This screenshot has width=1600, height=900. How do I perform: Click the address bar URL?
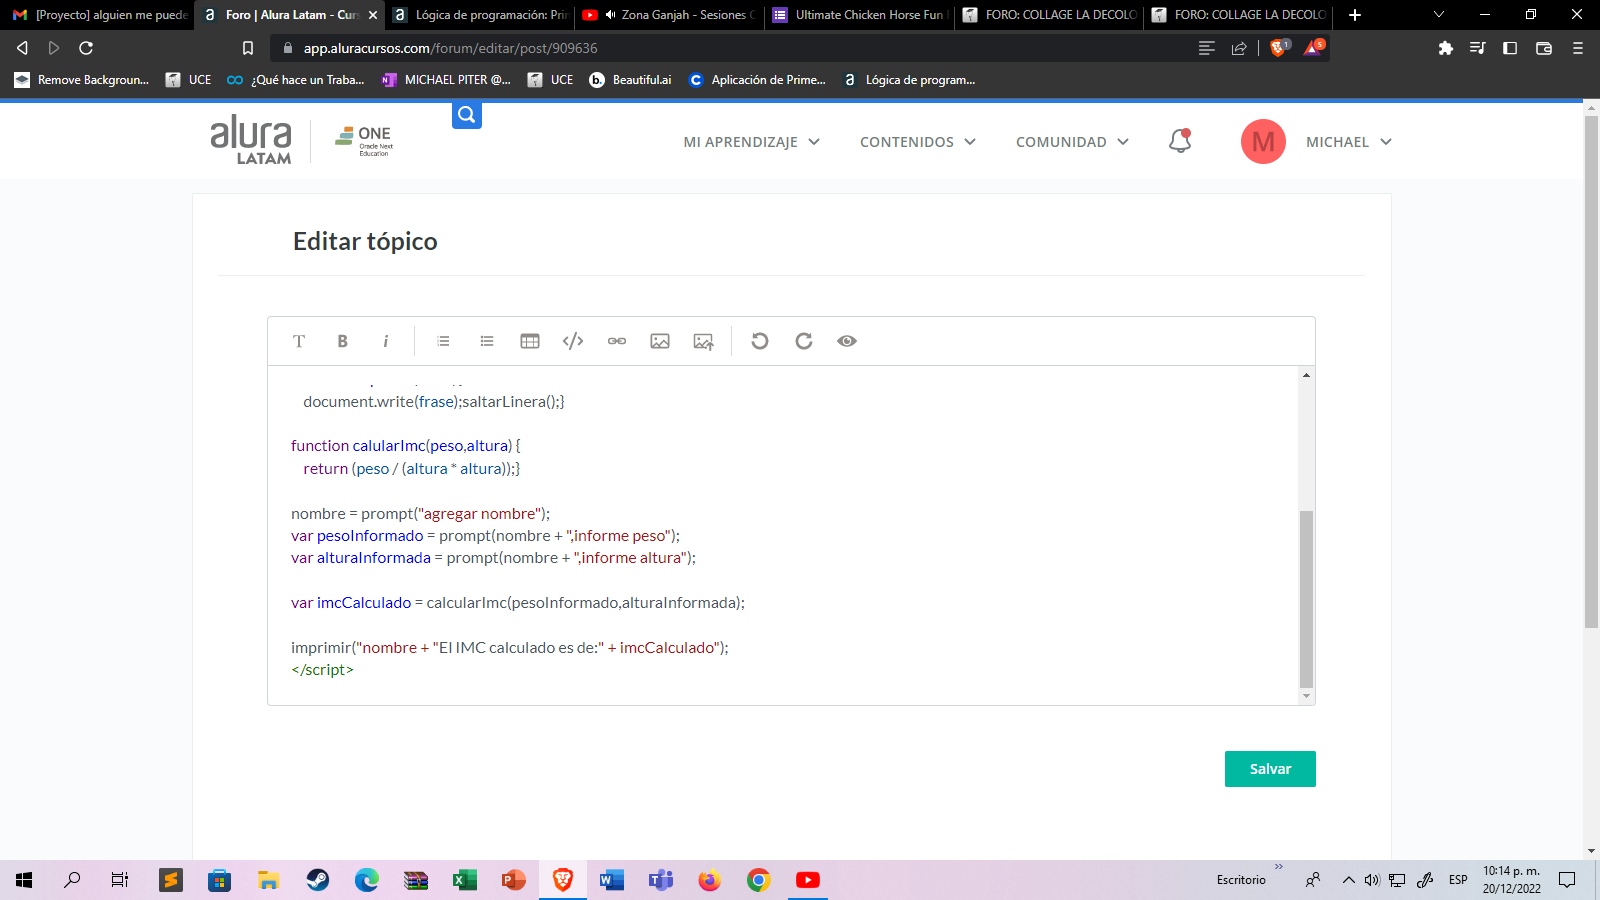pos(451,48)
